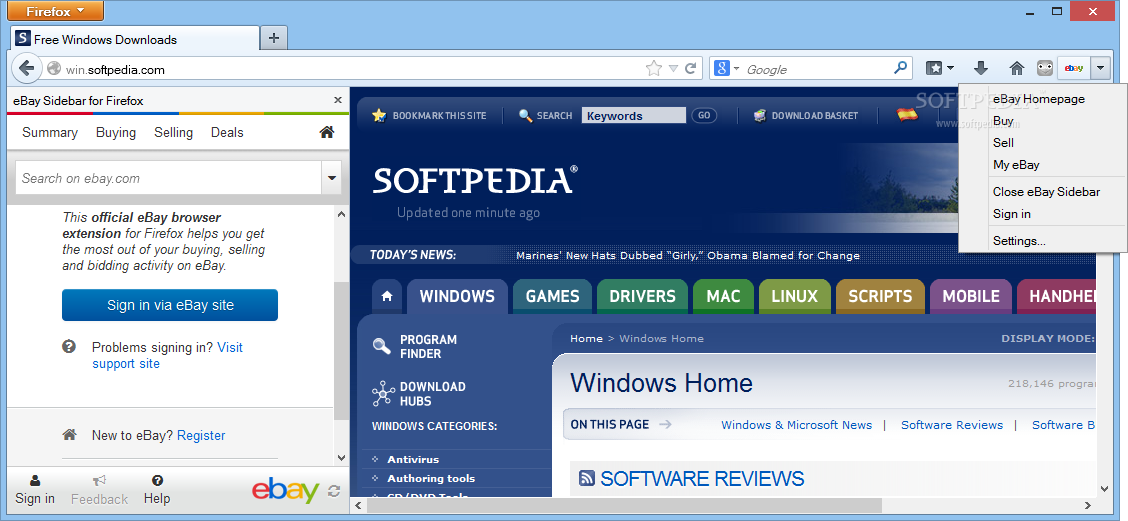Go to browser Home via house toolbar icon
The width and height of the screenshot is (1128, 521).
tap(1016, 68)
